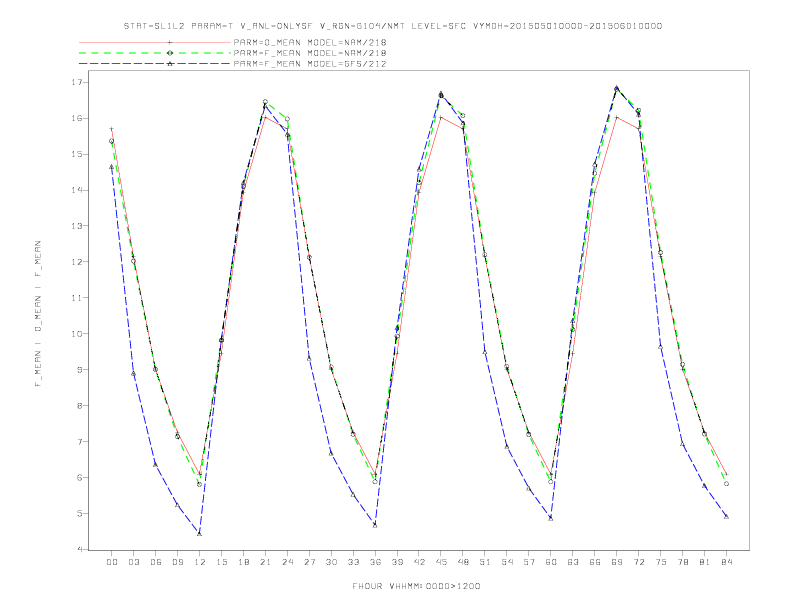Click x-axis forecast hour label 51
This screenshot has width=792, height=612.
(485, 562)
